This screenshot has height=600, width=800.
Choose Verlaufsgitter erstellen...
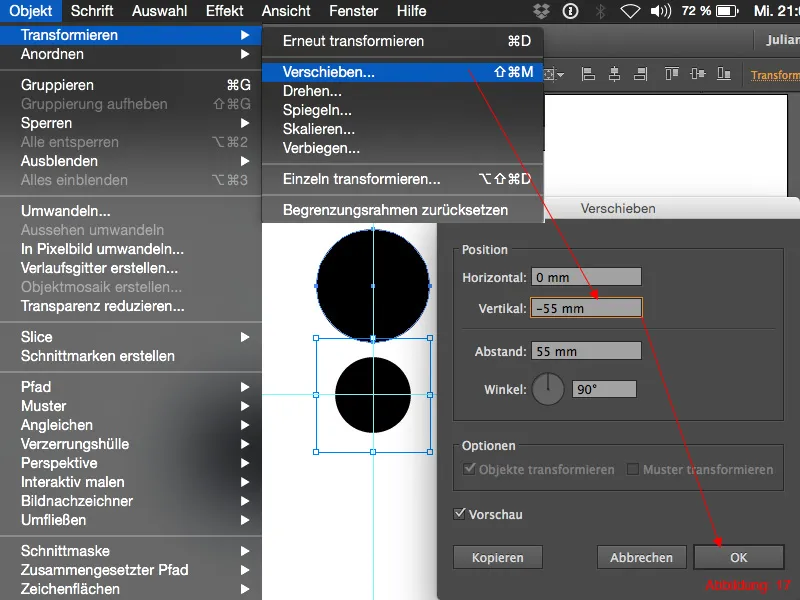pyautogui.click(x=131, y=268)
